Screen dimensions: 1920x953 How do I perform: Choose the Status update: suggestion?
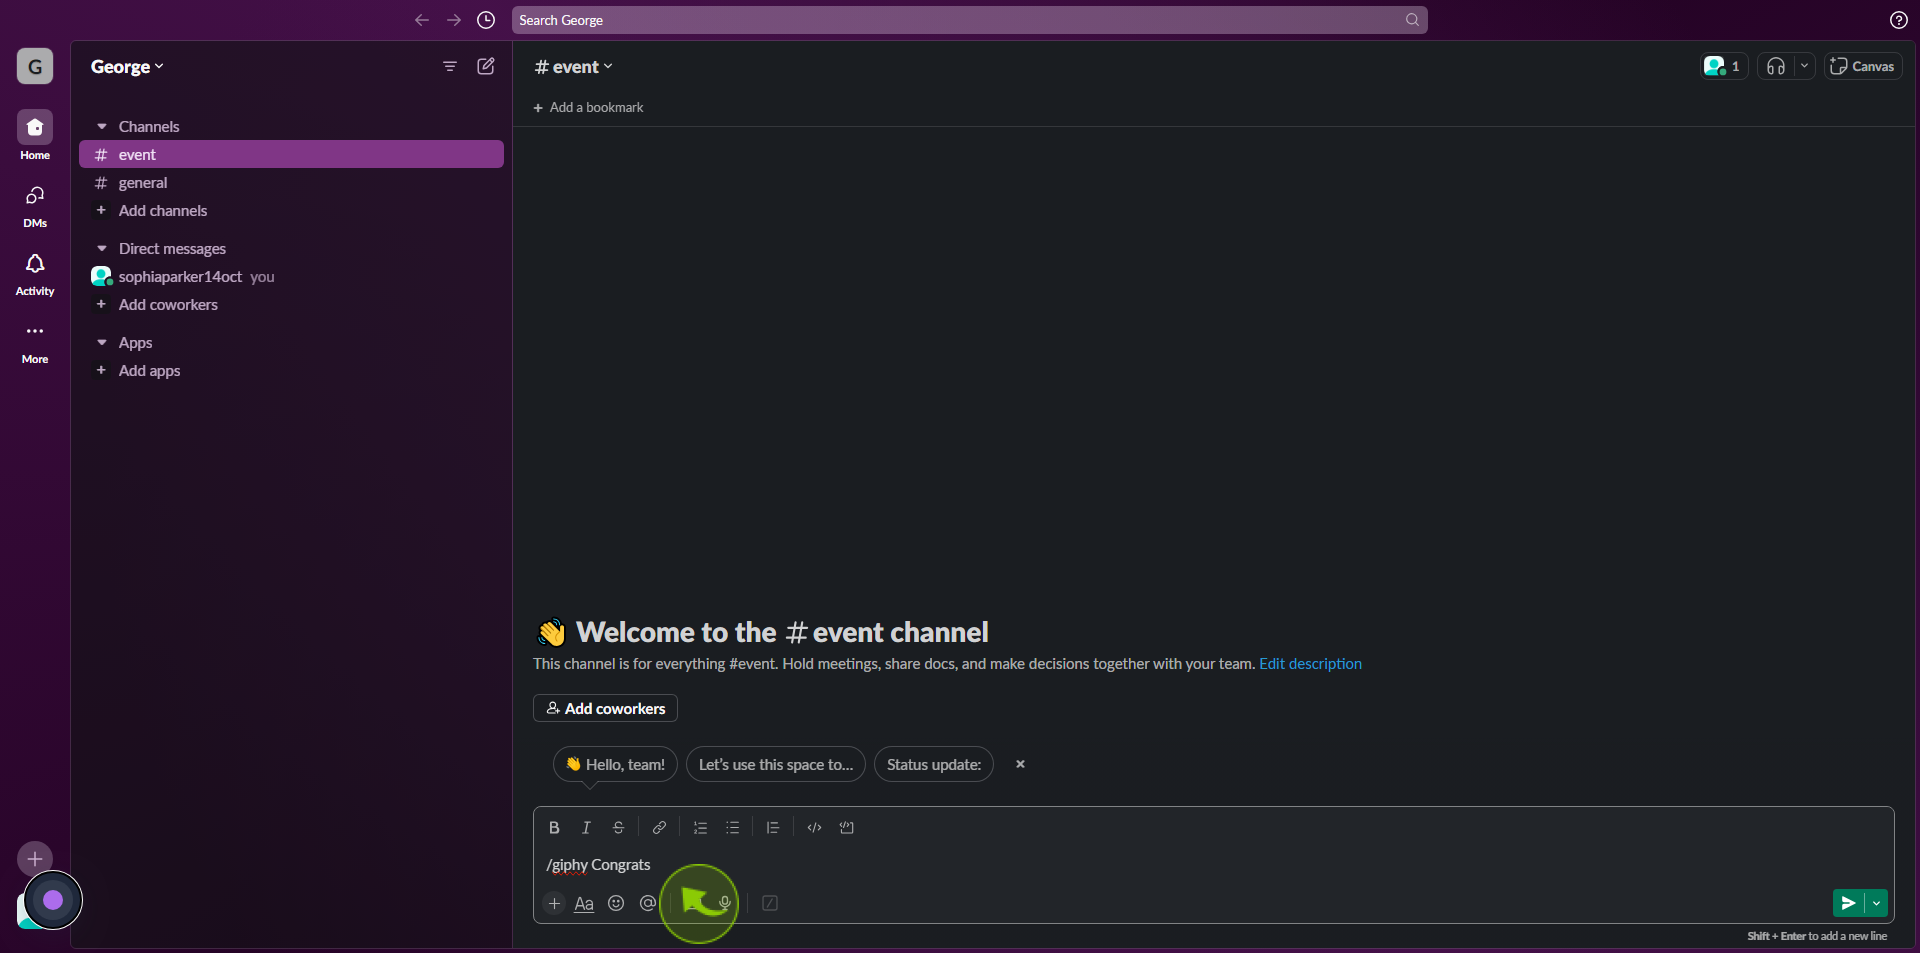[934, 764]
